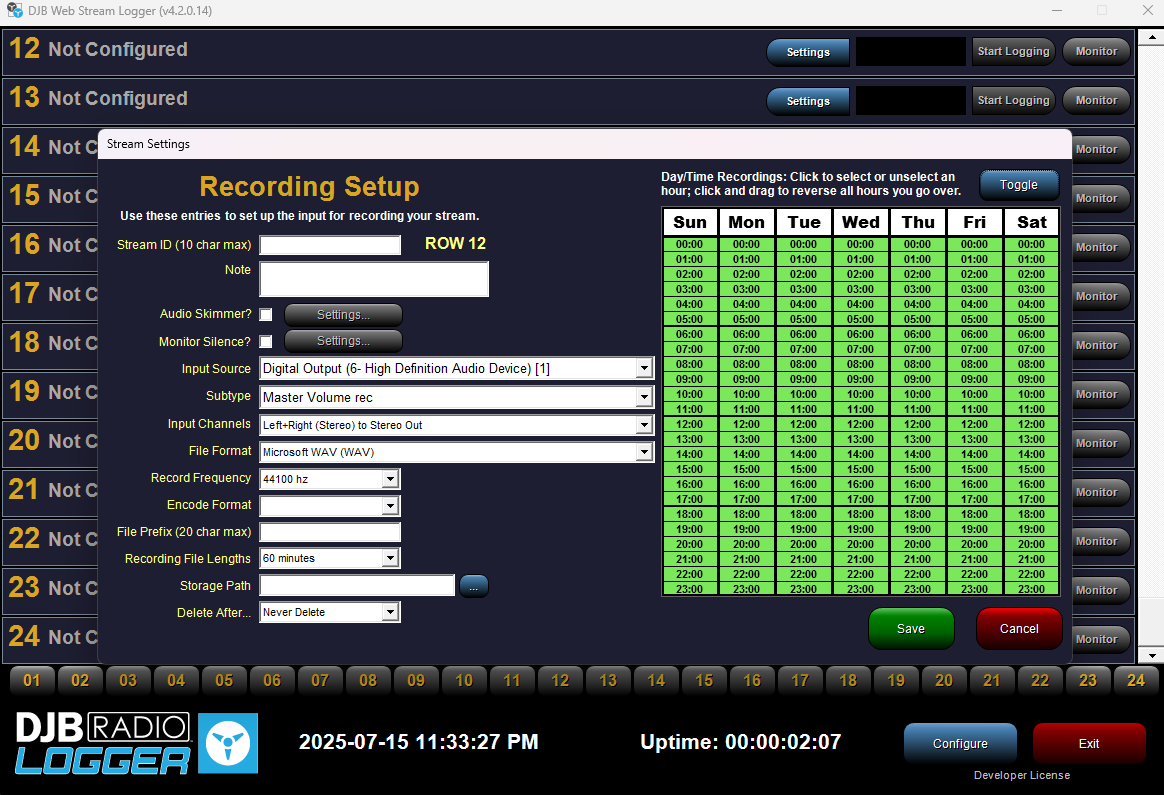
Task: Toggle Sunday 00:00 recording hour
Action: [690, 244]
